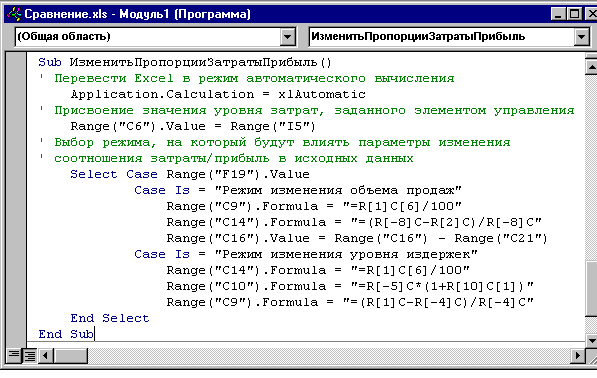The height and width of the screenshot is (378, 597).
Task: Switch to Procedure View button at bottom left
Action: [14, 356]
